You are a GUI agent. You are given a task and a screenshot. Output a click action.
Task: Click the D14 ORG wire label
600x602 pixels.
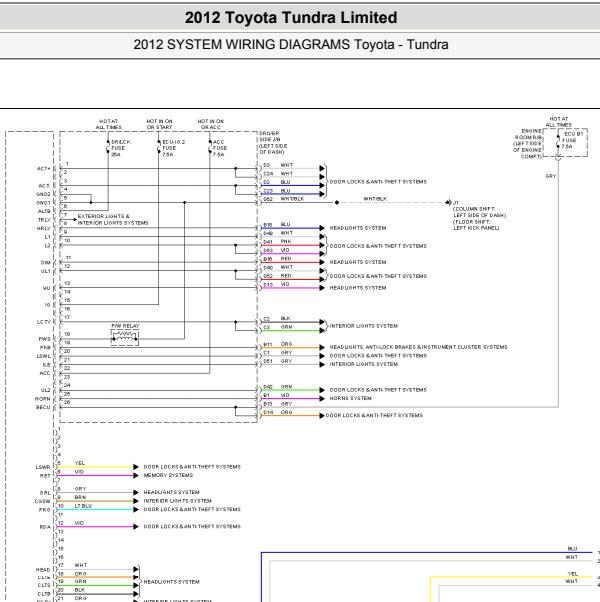(278, 412)
